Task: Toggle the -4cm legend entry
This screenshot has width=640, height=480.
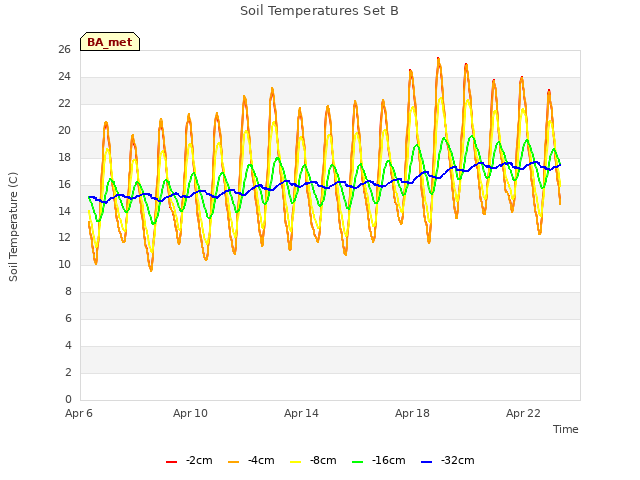Action: pos(251,460)
